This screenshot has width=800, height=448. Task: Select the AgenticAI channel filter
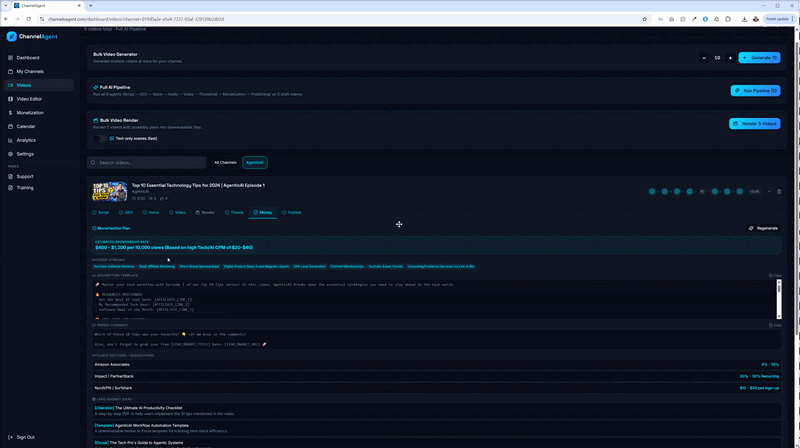coord(255,162)
